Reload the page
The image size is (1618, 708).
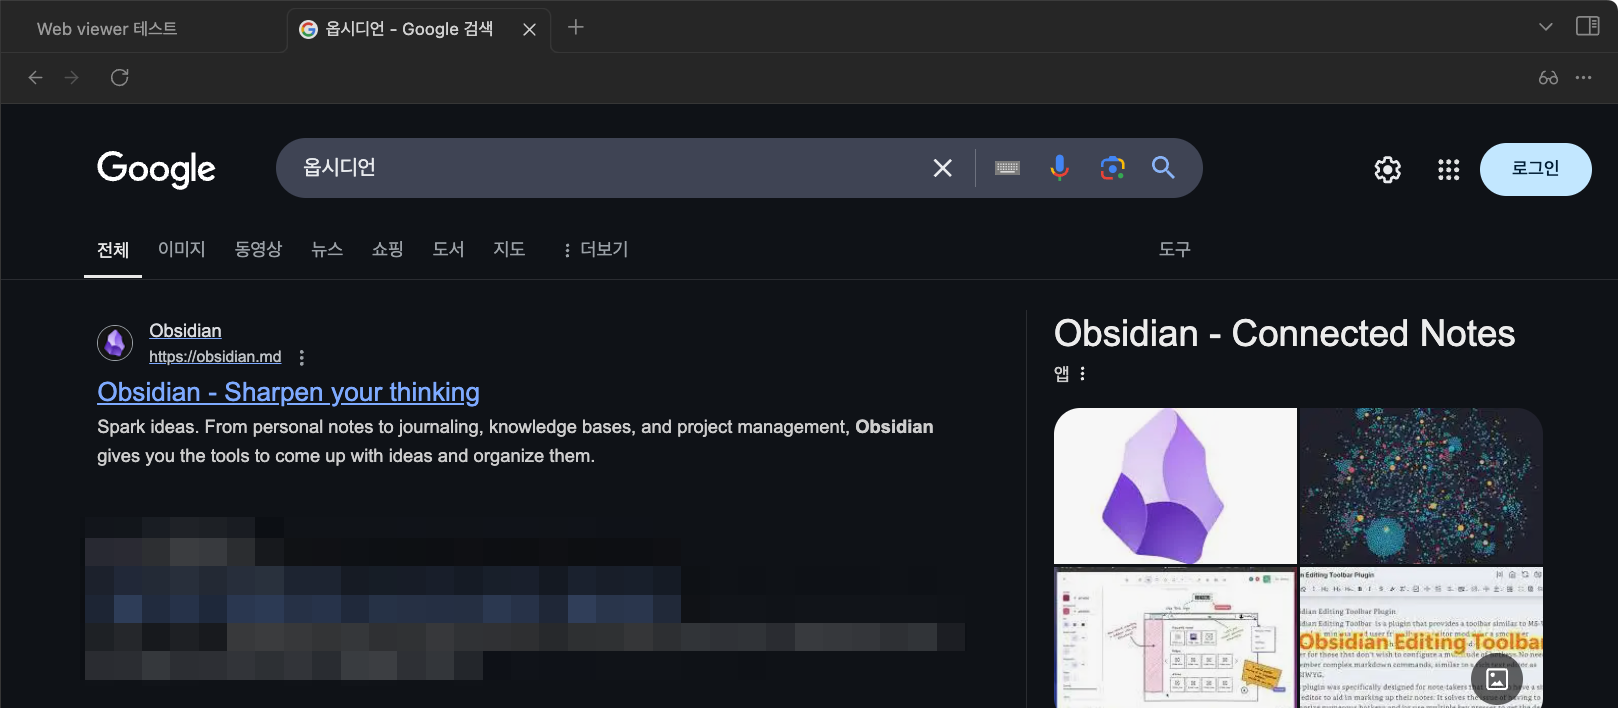[120, 77]
